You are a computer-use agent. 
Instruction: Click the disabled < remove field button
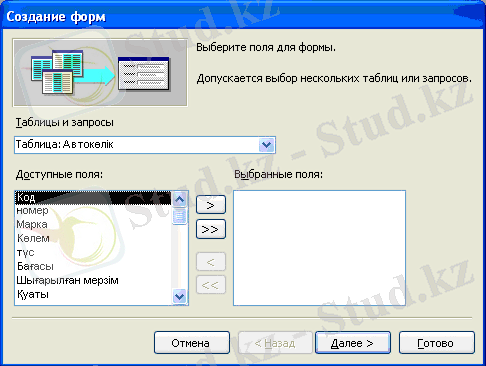[x=211, y=262]
